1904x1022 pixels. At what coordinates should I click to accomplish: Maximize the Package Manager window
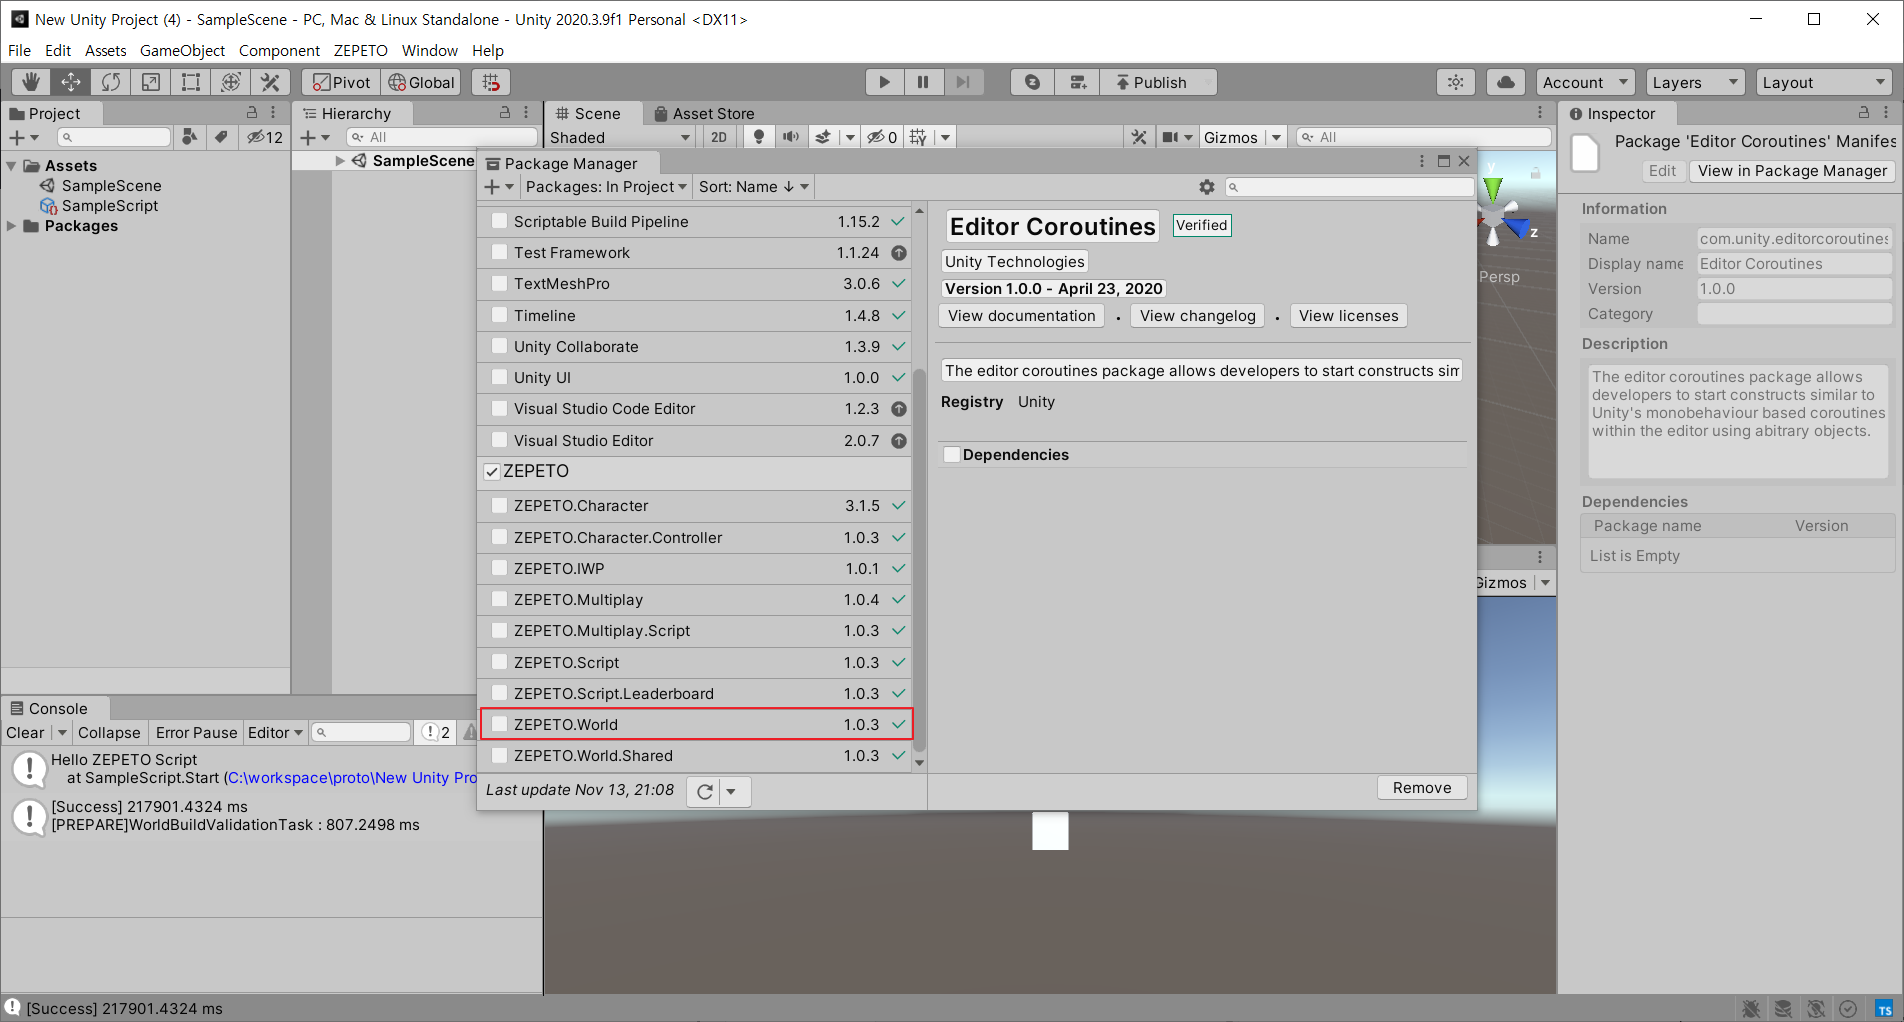click(x=1444, y=161)
